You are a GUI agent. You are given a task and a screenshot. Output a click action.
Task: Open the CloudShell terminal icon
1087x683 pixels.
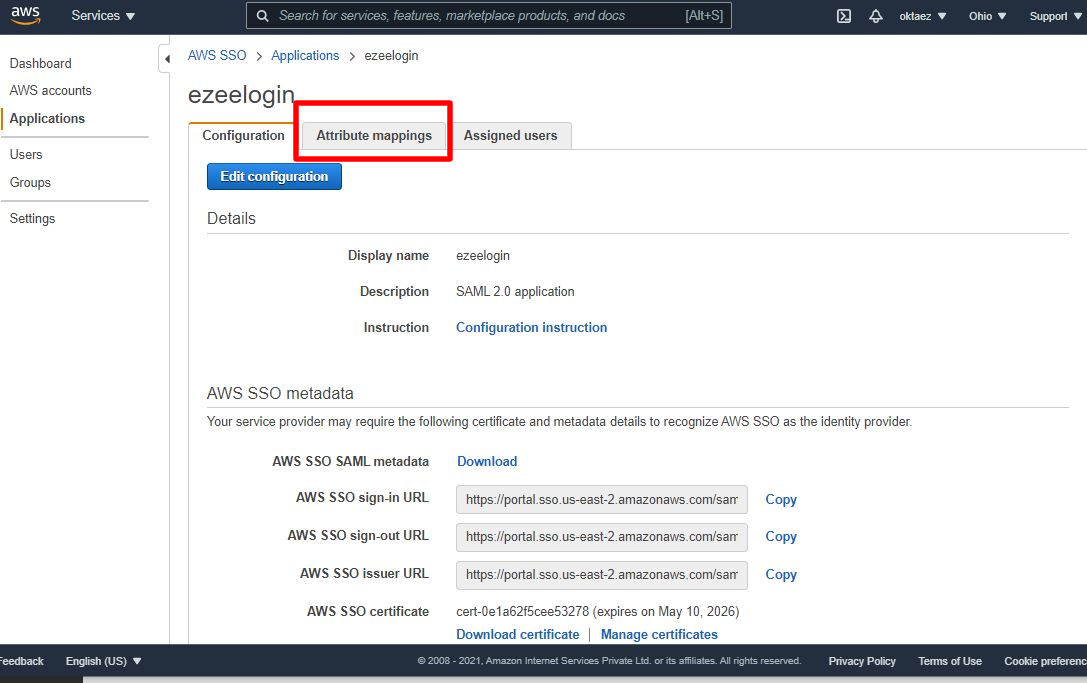(x=844, y=16)
